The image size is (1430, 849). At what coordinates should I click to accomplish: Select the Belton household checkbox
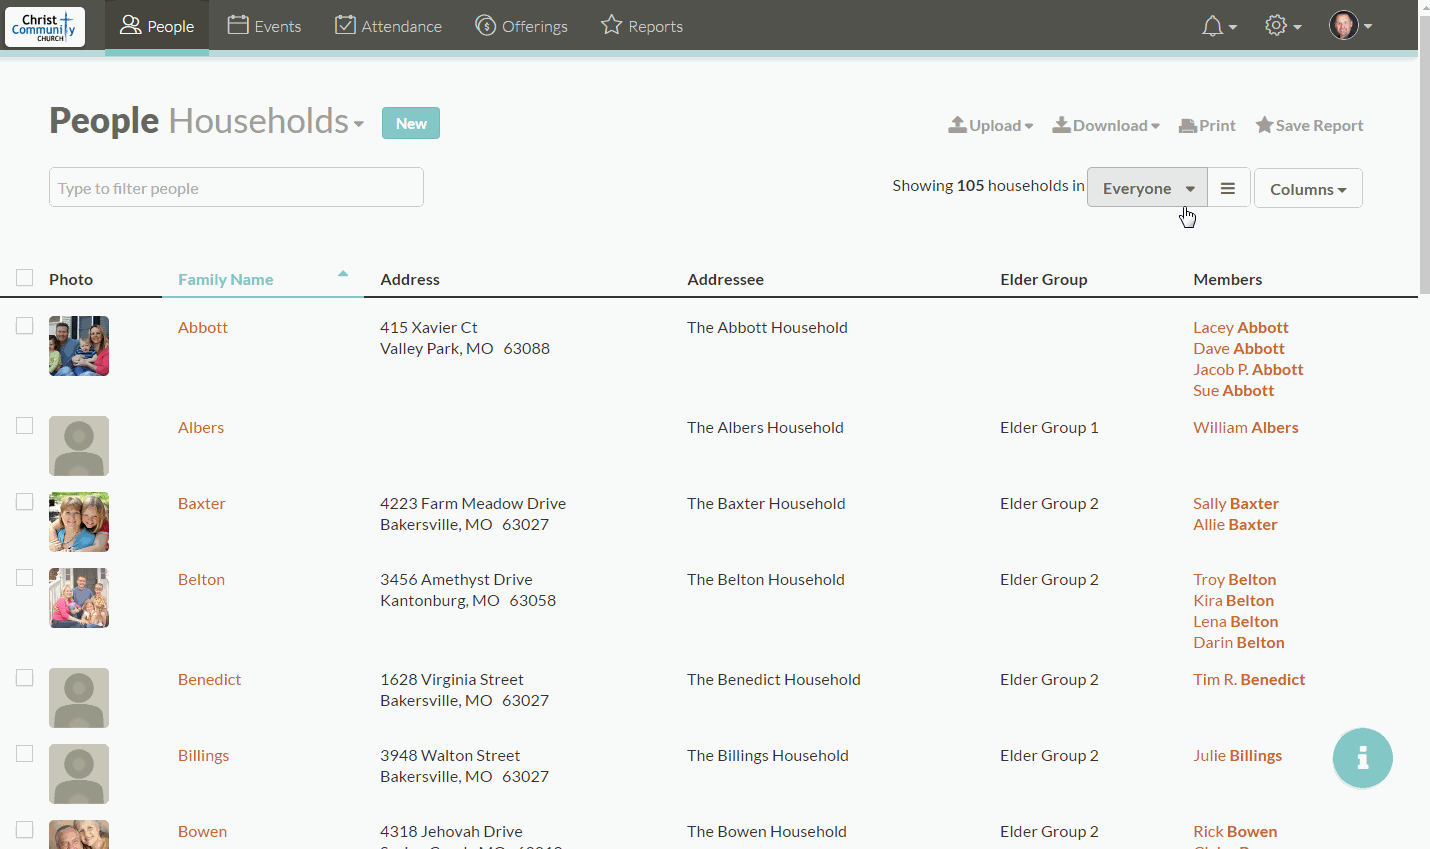[24, 577]
